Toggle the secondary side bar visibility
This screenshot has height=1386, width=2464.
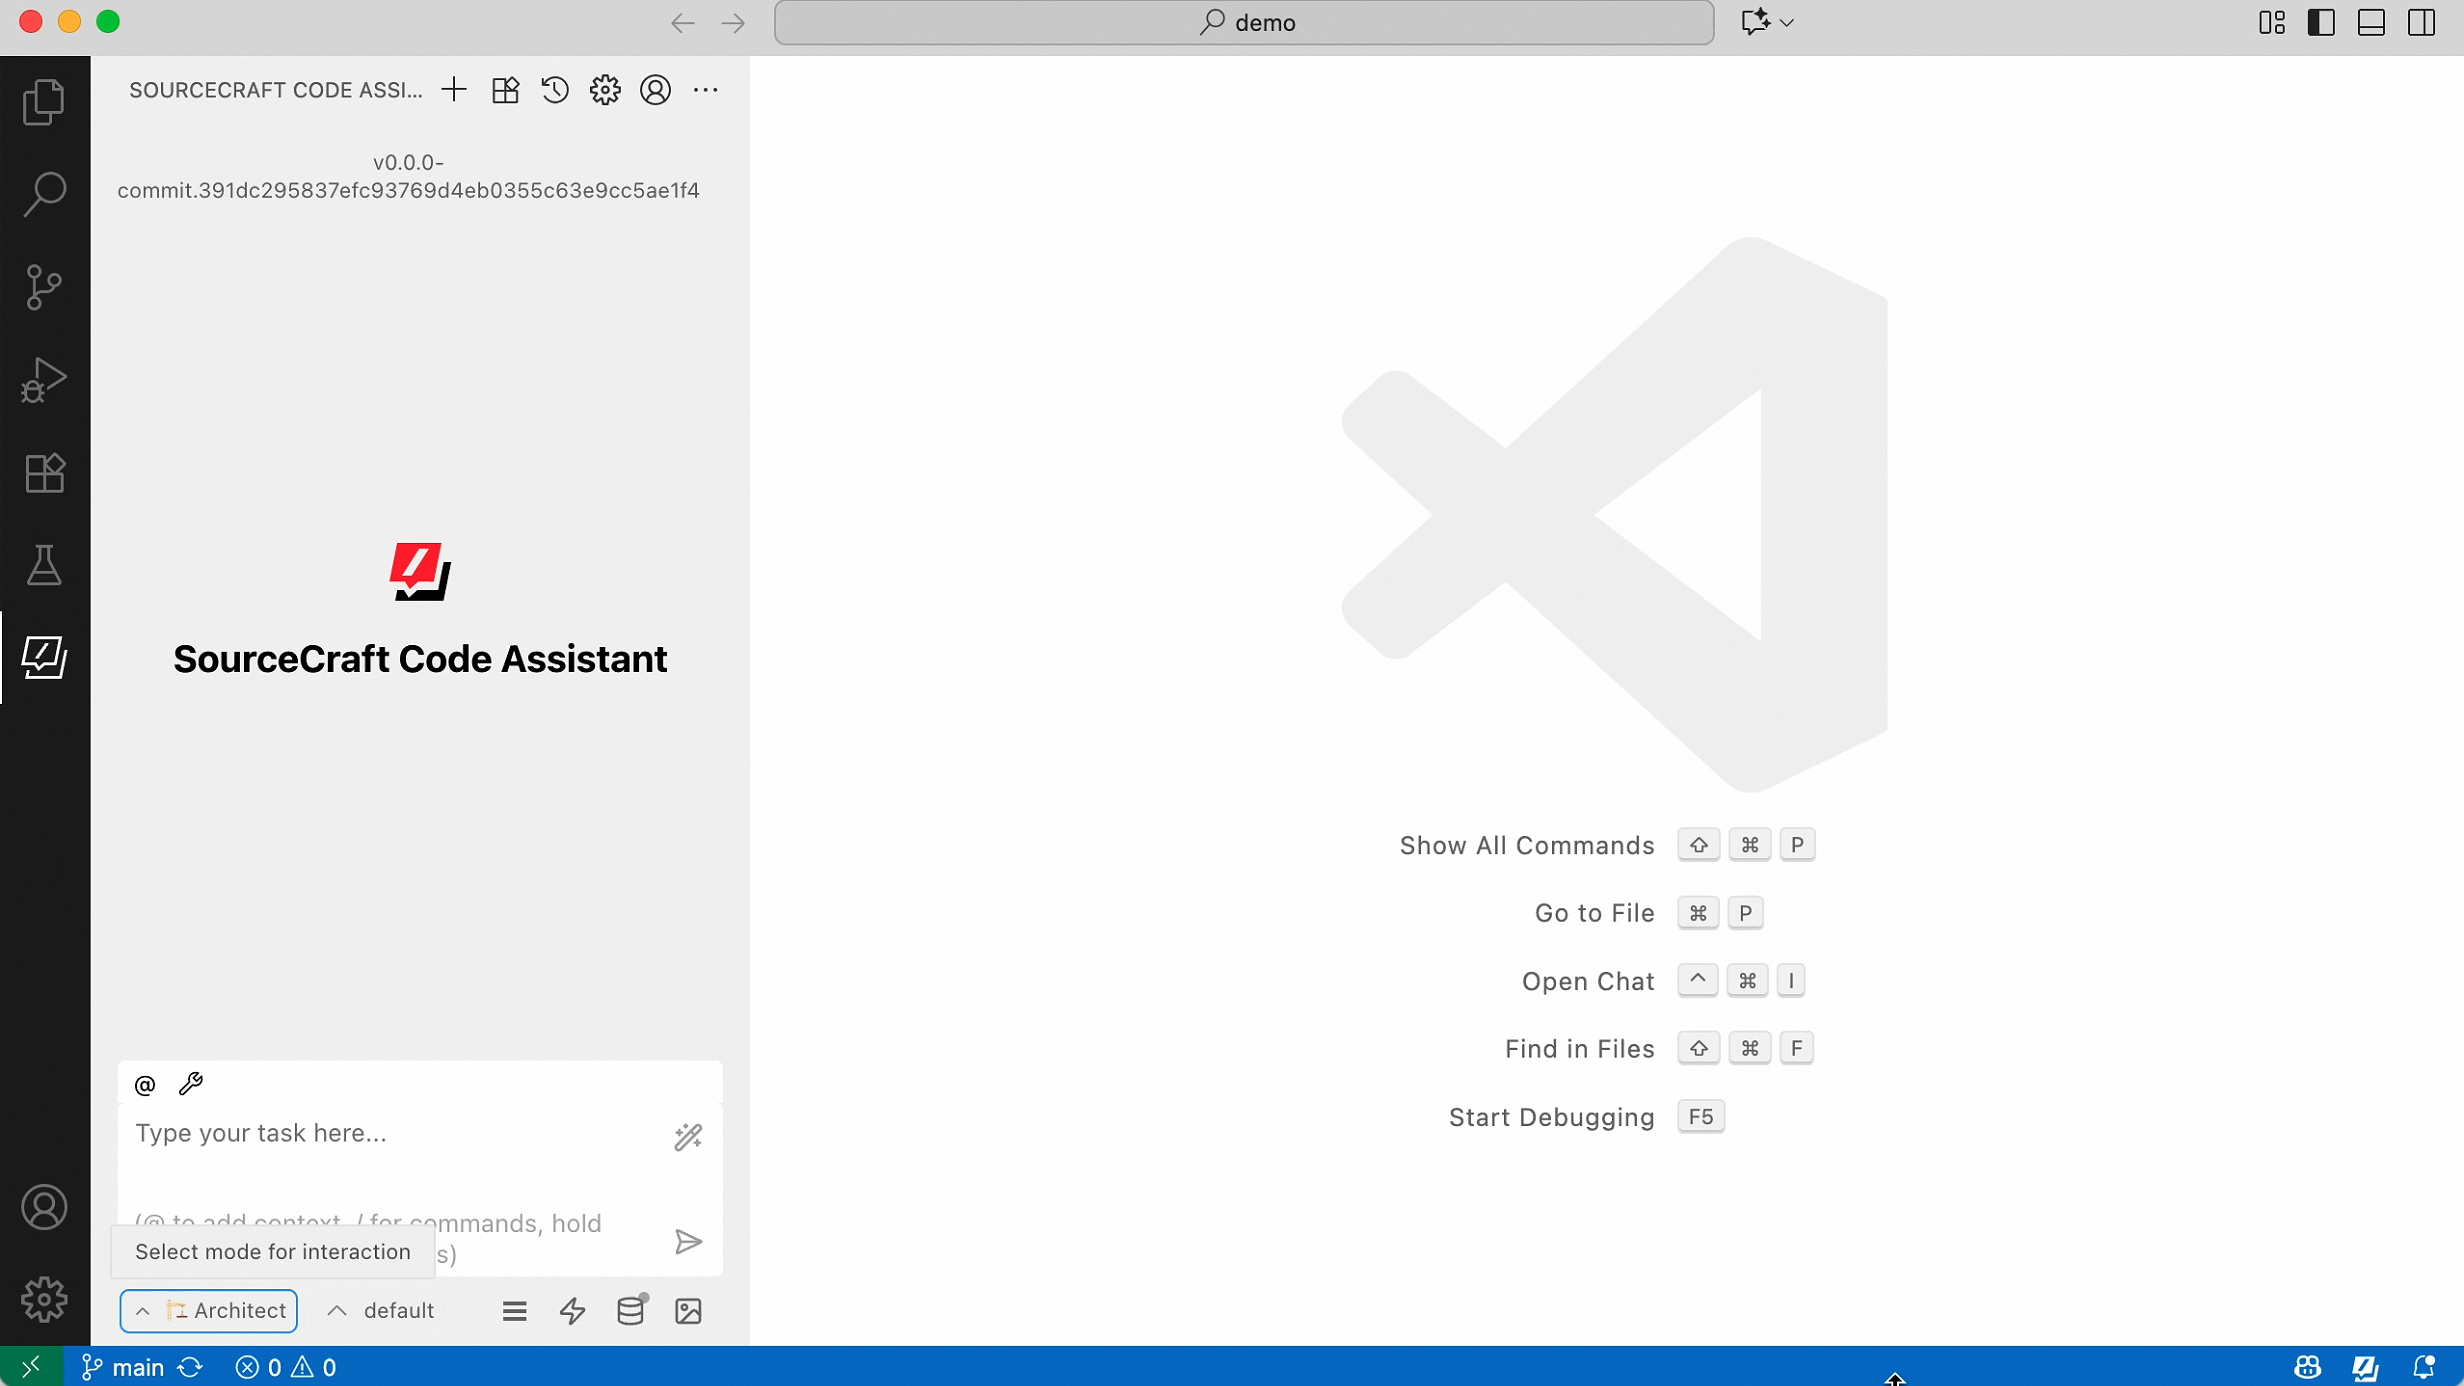click(2421, 22)
